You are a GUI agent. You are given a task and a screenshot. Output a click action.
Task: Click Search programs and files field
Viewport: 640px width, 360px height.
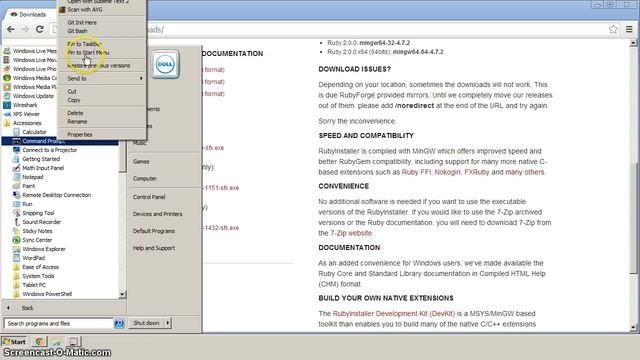(x=58, y=323)
